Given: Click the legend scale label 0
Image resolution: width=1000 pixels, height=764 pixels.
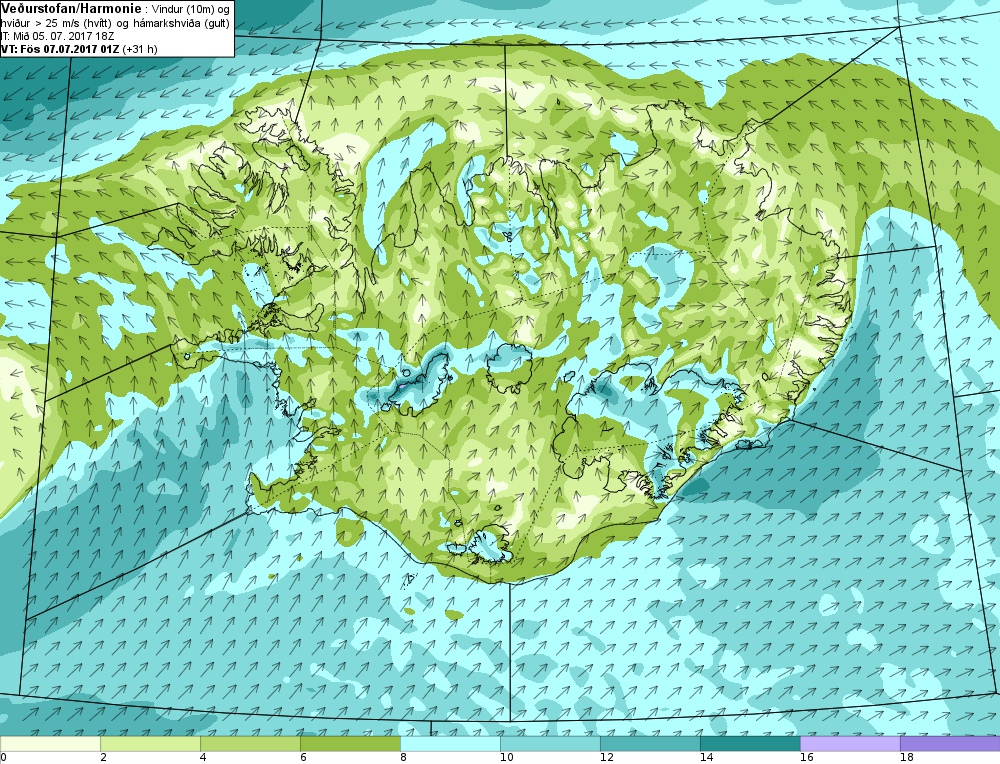Looking at the screenshot, I should (x=3, y=758).
